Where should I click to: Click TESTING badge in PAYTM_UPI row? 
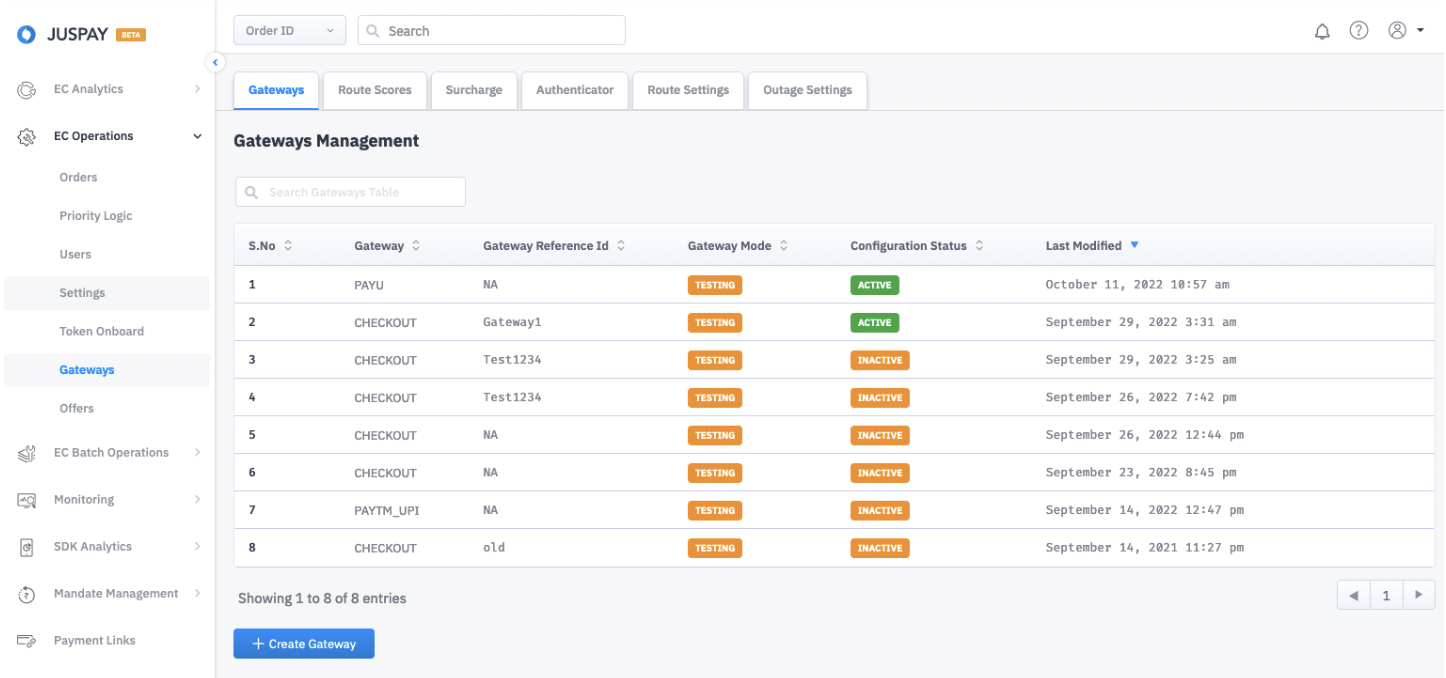click(715, 510)
